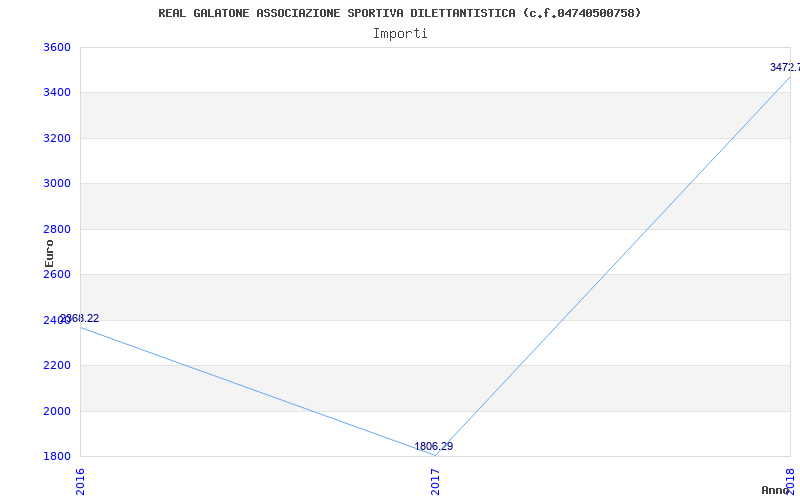The width and height of the screenshot is (800, 500).
Task: Click the 2200 y-axis label
Action: [56, 365]
